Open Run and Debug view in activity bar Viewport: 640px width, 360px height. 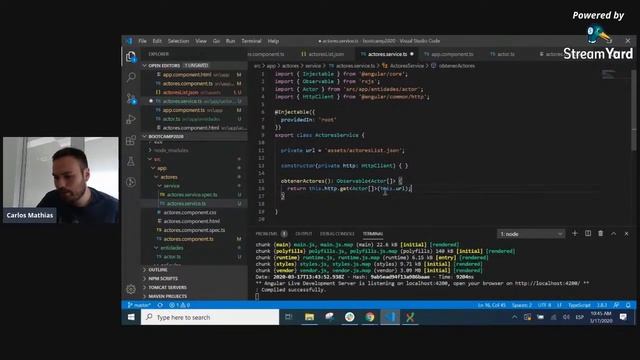point(131,119)
